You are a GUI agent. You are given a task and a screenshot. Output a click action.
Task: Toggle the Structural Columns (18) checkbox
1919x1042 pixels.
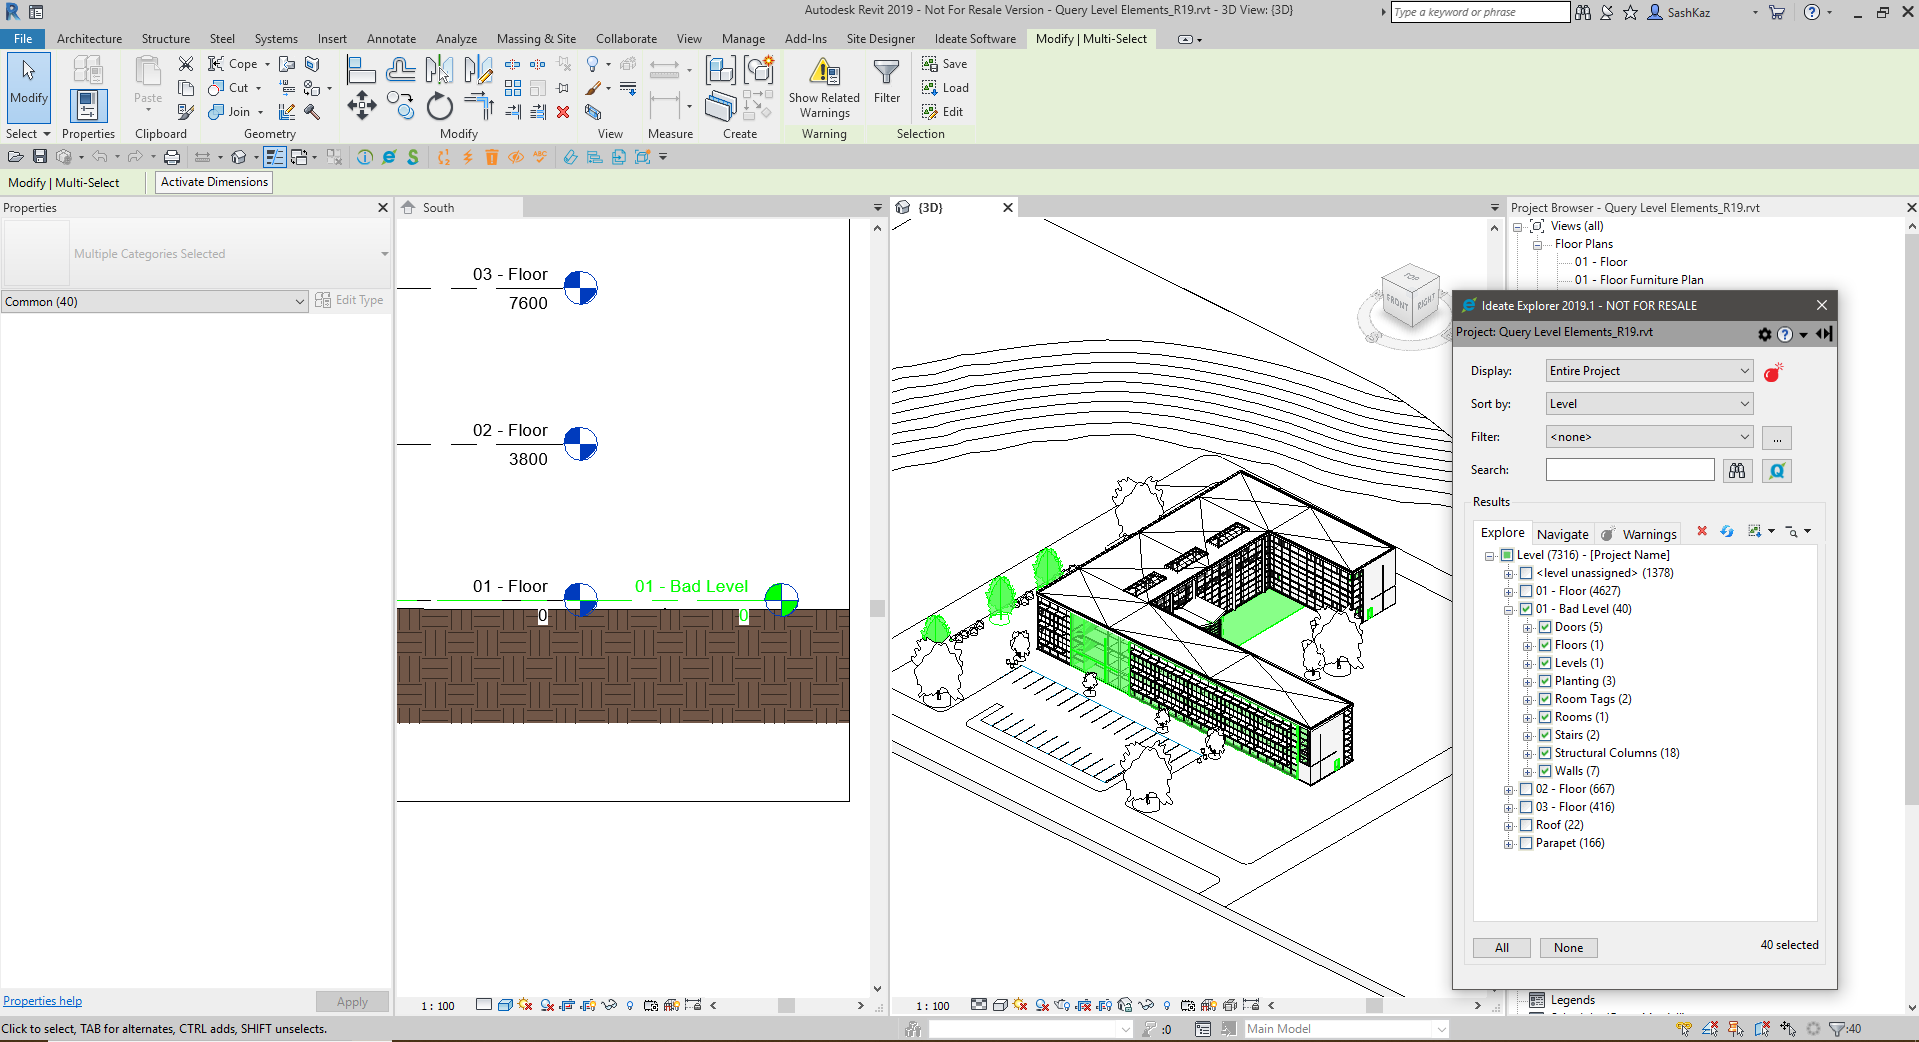point(1545,754)
